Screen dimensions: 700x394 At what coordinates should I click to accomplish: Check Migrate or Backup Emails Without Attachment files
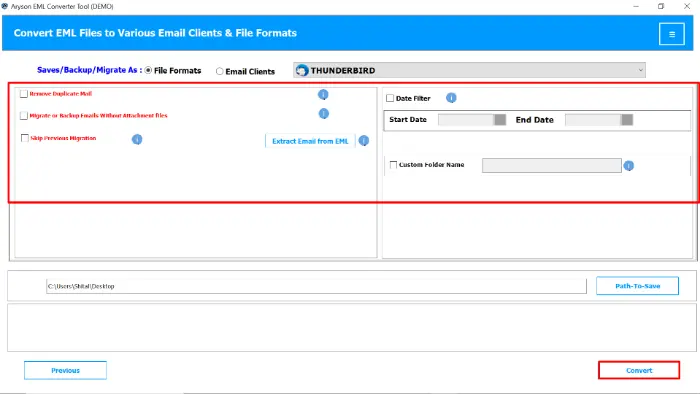tap(24, 116)
